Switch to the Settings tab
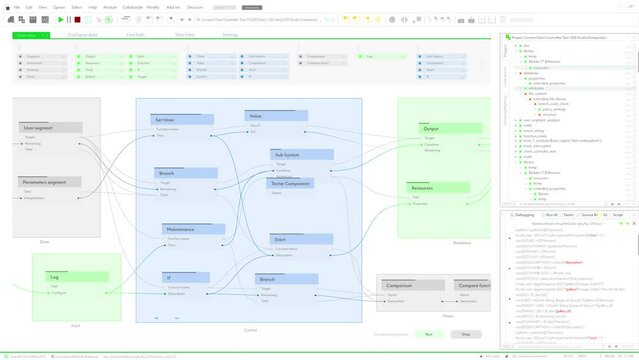 point(230,35)
